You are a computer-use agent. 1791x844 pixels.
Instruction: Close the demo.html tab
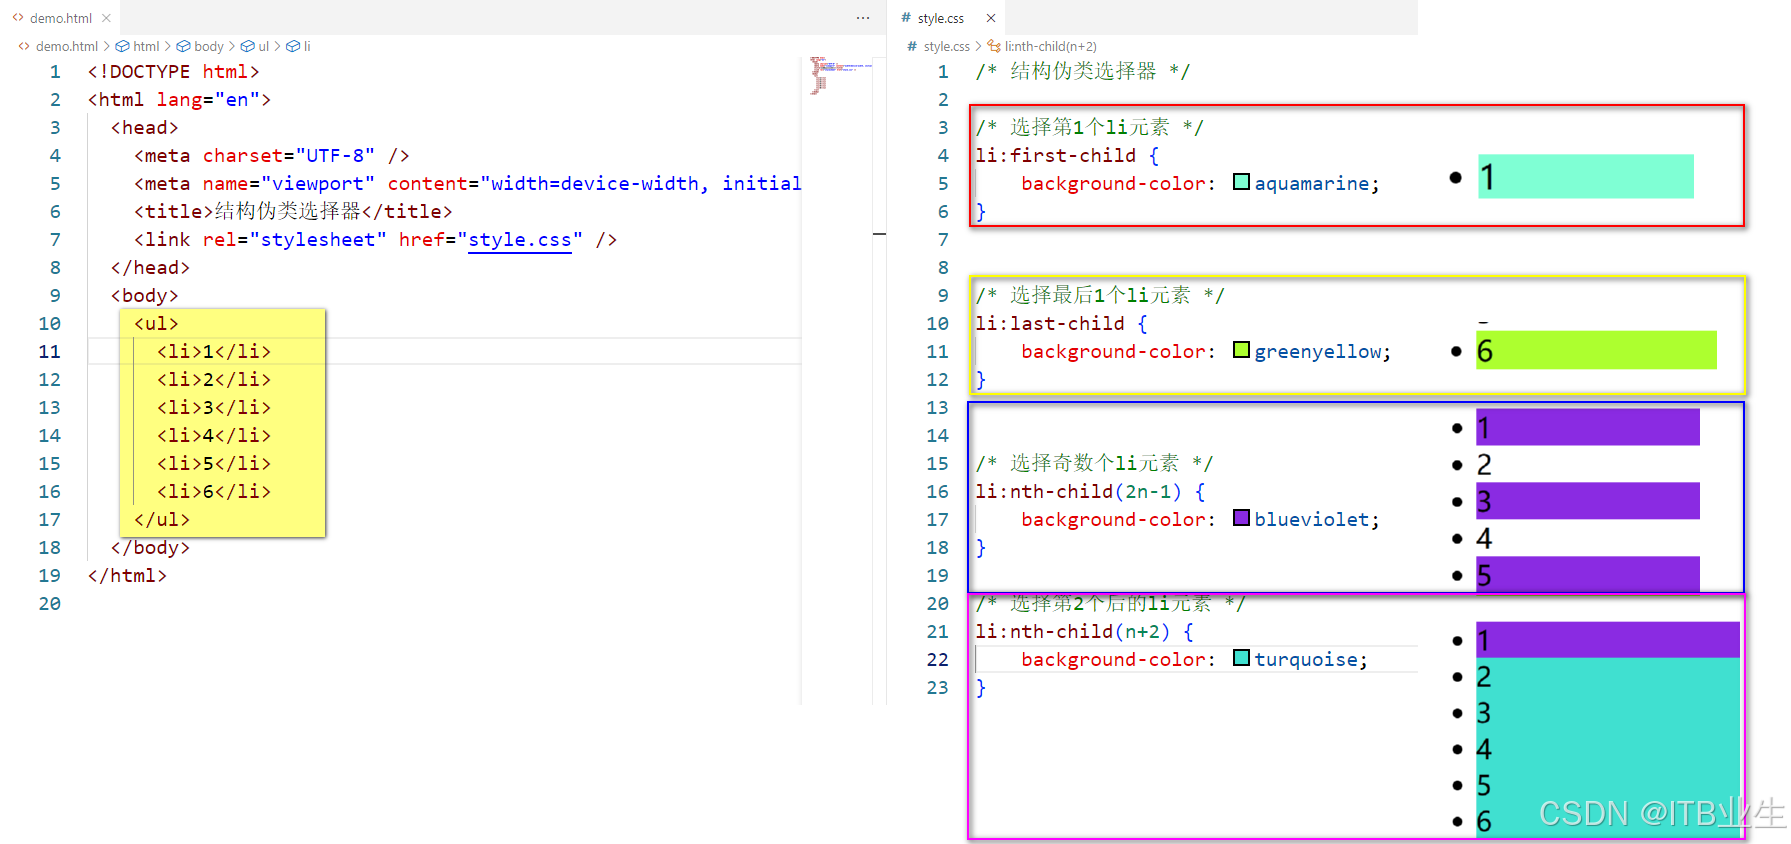coord(106,18)
